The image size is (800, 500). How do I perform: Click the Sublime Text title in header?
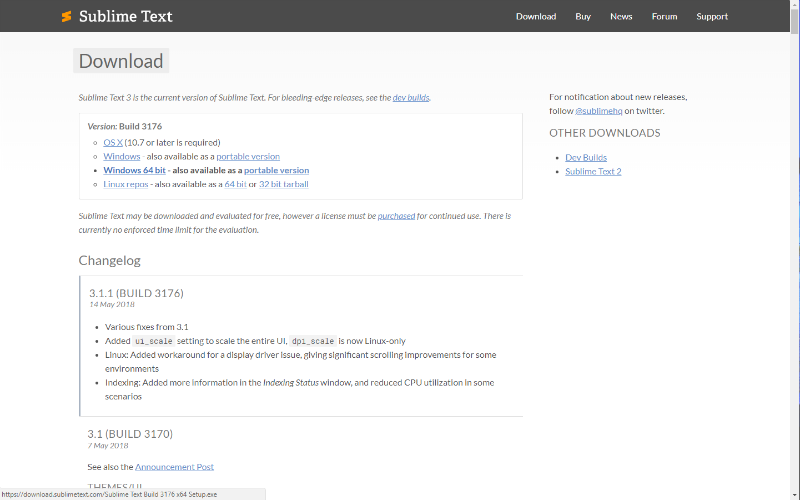point(126,16)
